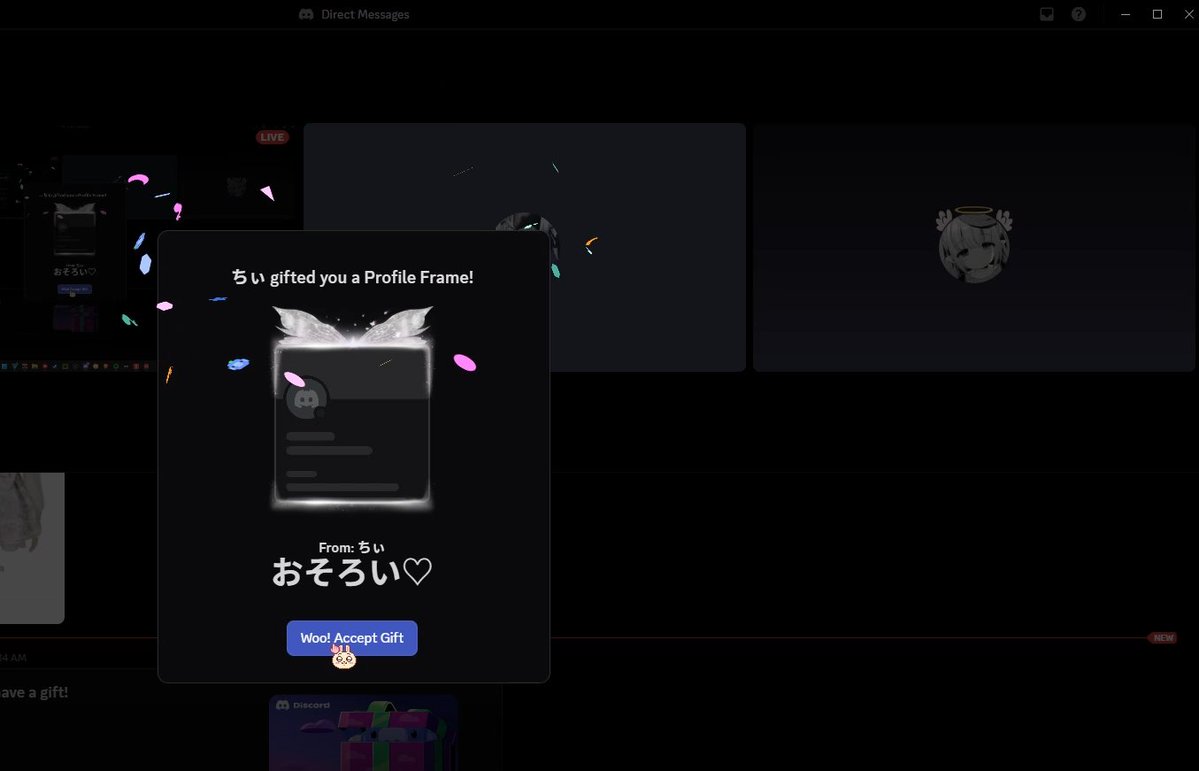Click the gray image attachment in chat
Image resolution: width=1199 pixels, height=771 pixels.
pos(31,548)
